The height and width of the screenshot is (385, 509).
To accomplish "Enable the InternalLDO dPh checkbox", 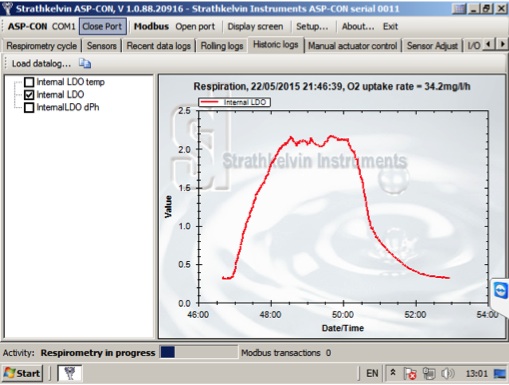I will coord(29,107).
